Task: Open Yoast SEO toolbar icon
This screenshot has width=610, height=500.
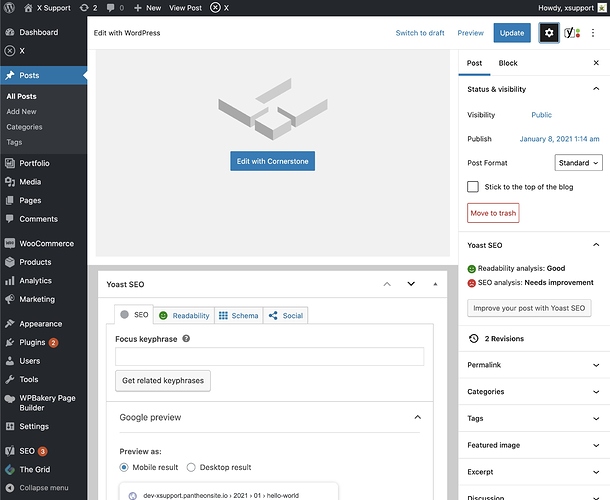Action: (x=572, y=33)
